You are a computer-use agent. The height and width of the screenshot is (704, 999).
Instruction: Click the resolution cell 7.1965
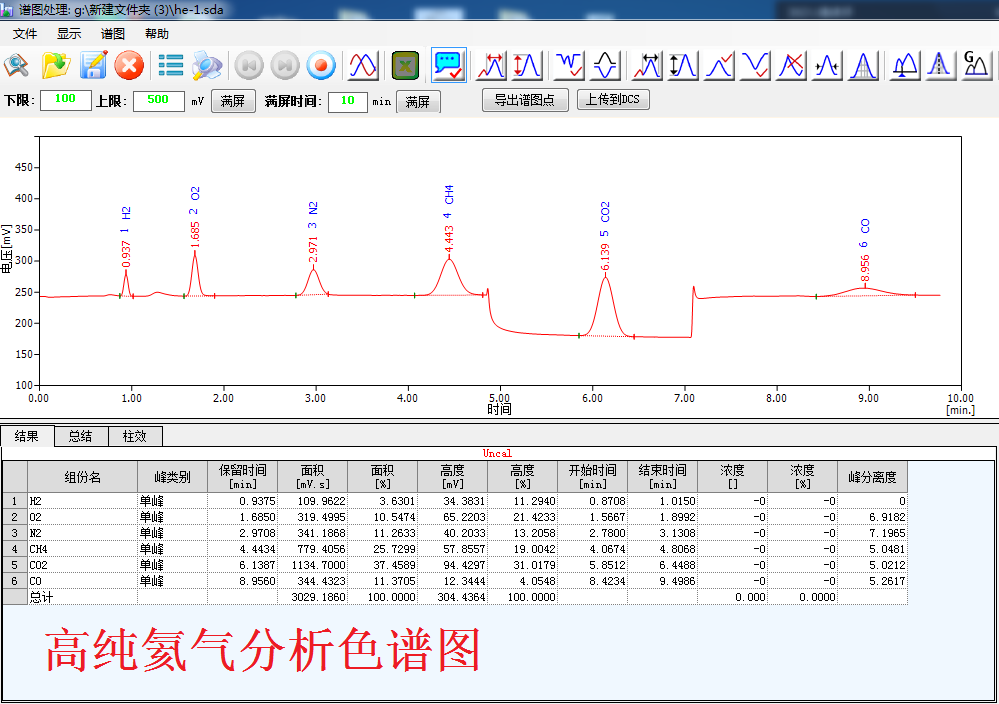[x=872, y=533]
